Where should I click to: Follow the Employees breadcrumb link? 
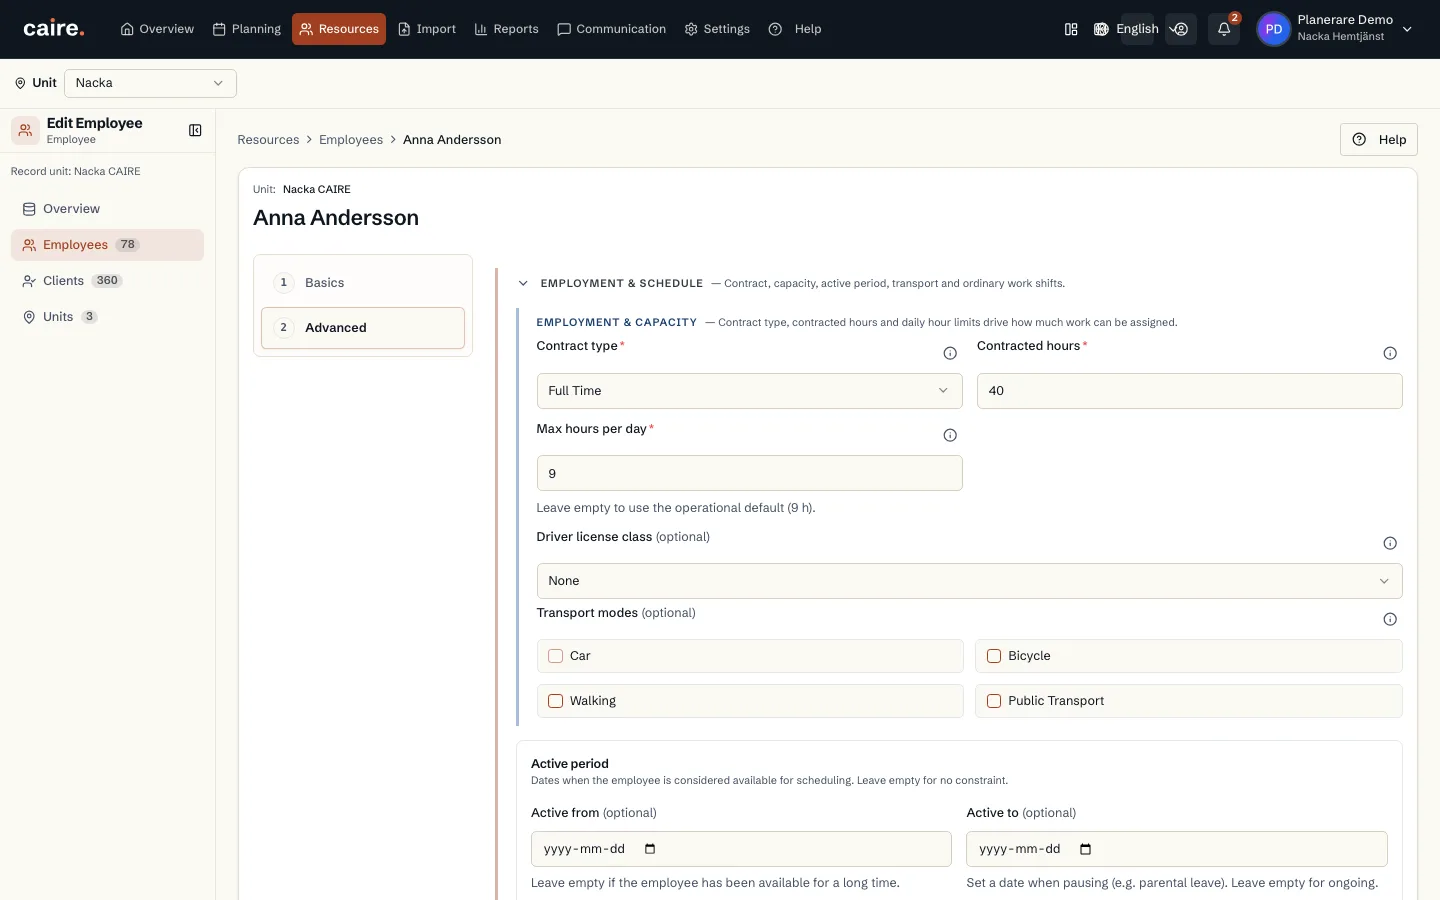coord(351,140)
